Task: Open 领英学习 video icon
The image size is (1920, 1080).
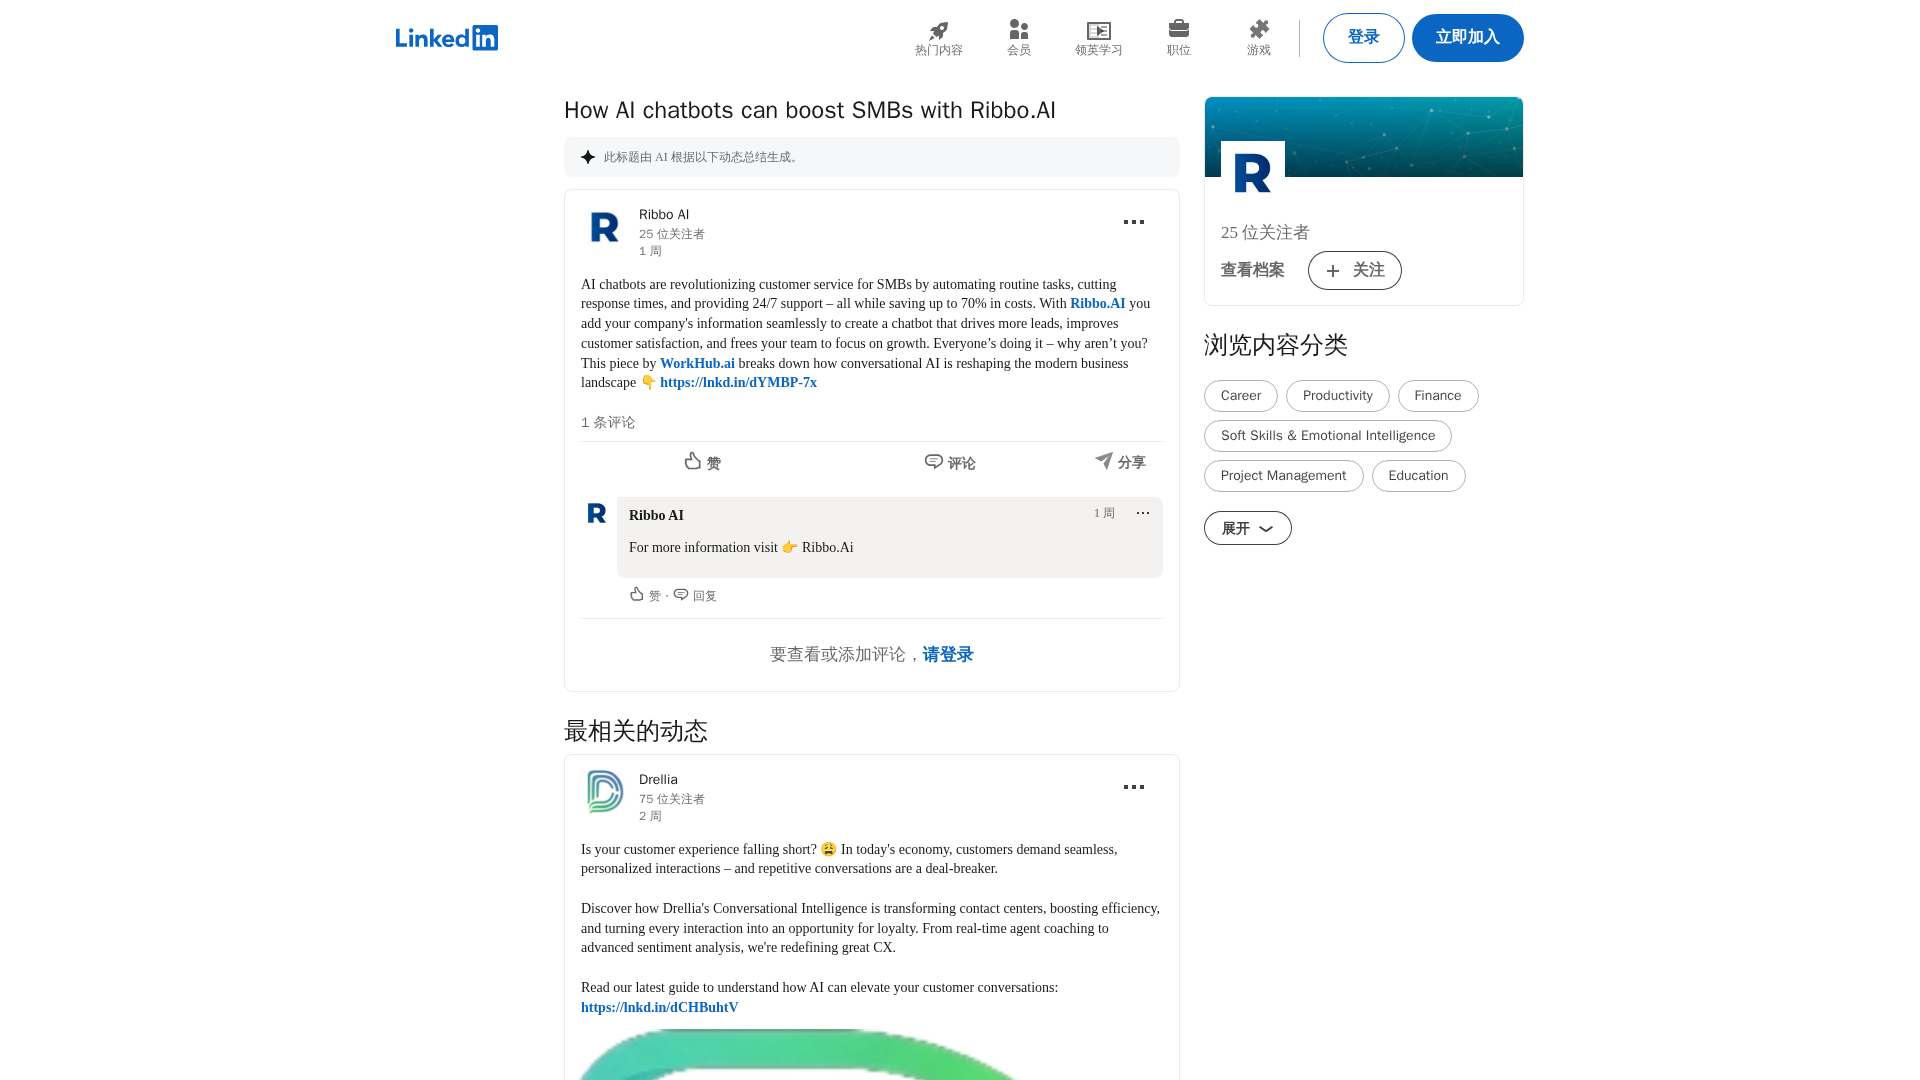Action: point(1098,31)
